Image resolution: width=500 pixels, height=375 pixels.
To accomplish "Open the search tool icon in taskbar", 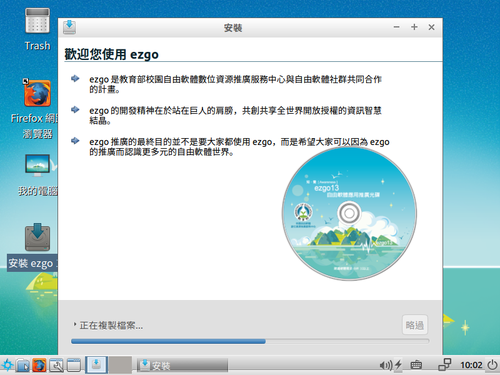I will [x=56, y=365].
